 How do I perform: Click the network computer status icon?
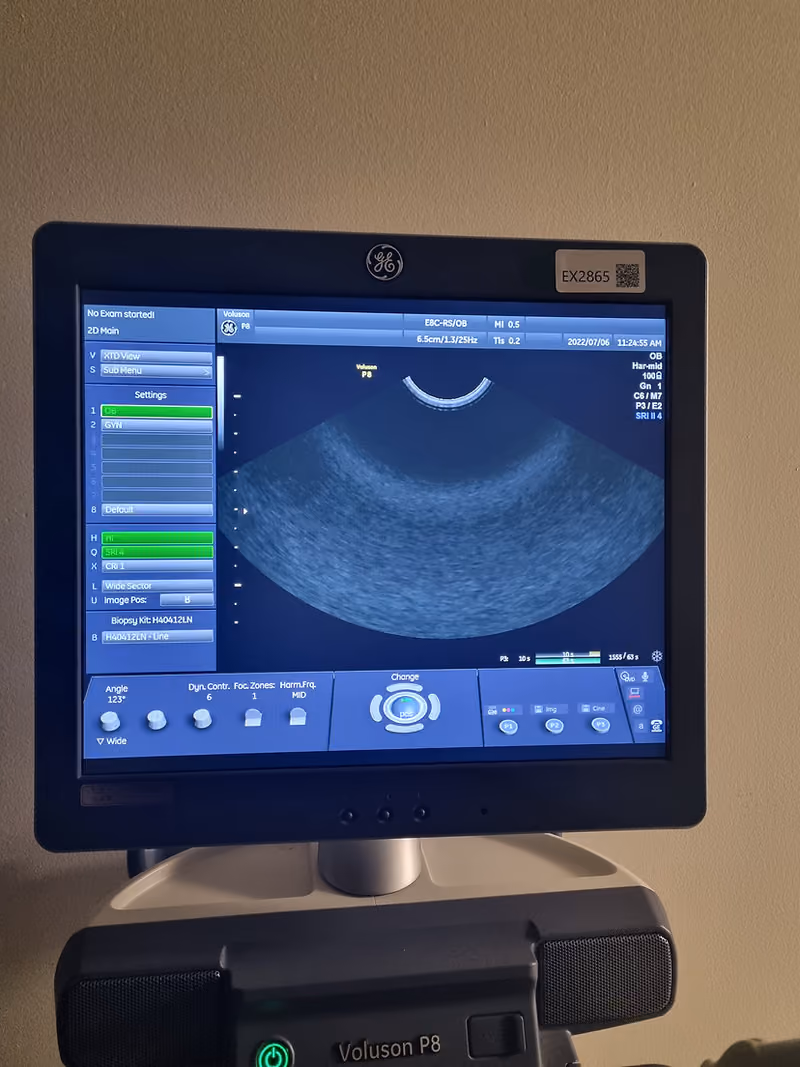click(x=635, y=693)
